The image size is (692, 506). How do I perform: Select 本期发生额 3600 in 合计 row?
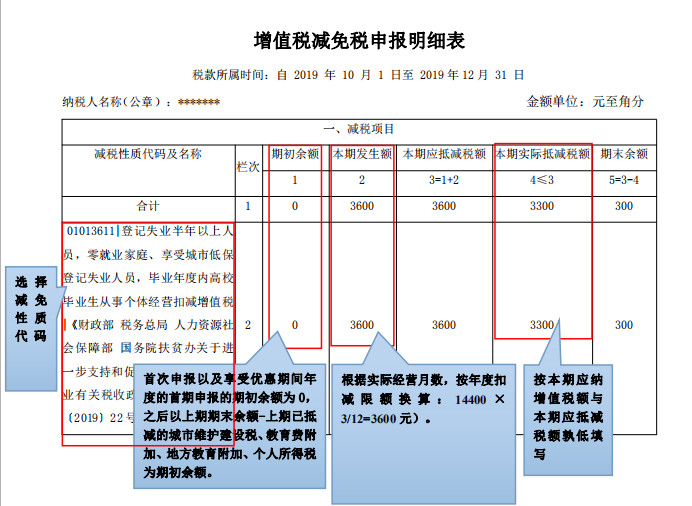pos(362,206)
